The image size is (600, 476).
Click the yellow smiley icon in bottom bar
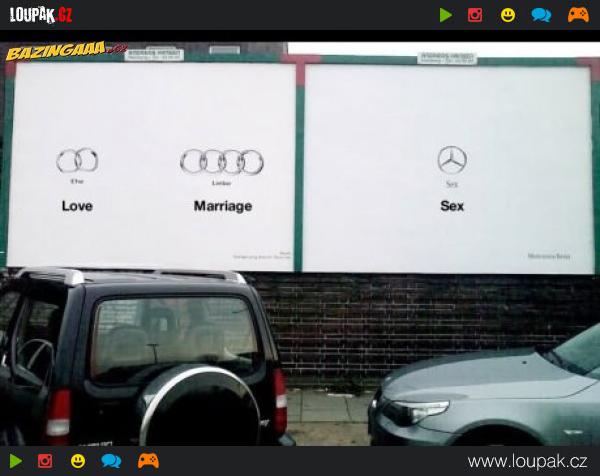78,461
